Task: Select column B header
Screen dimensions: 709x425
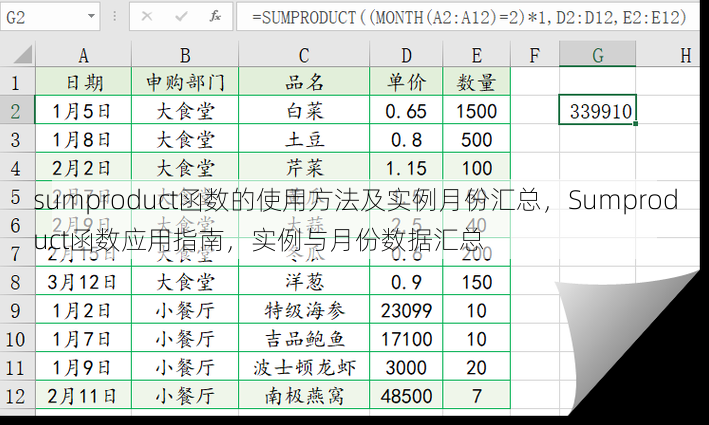Action: point(185,55)
